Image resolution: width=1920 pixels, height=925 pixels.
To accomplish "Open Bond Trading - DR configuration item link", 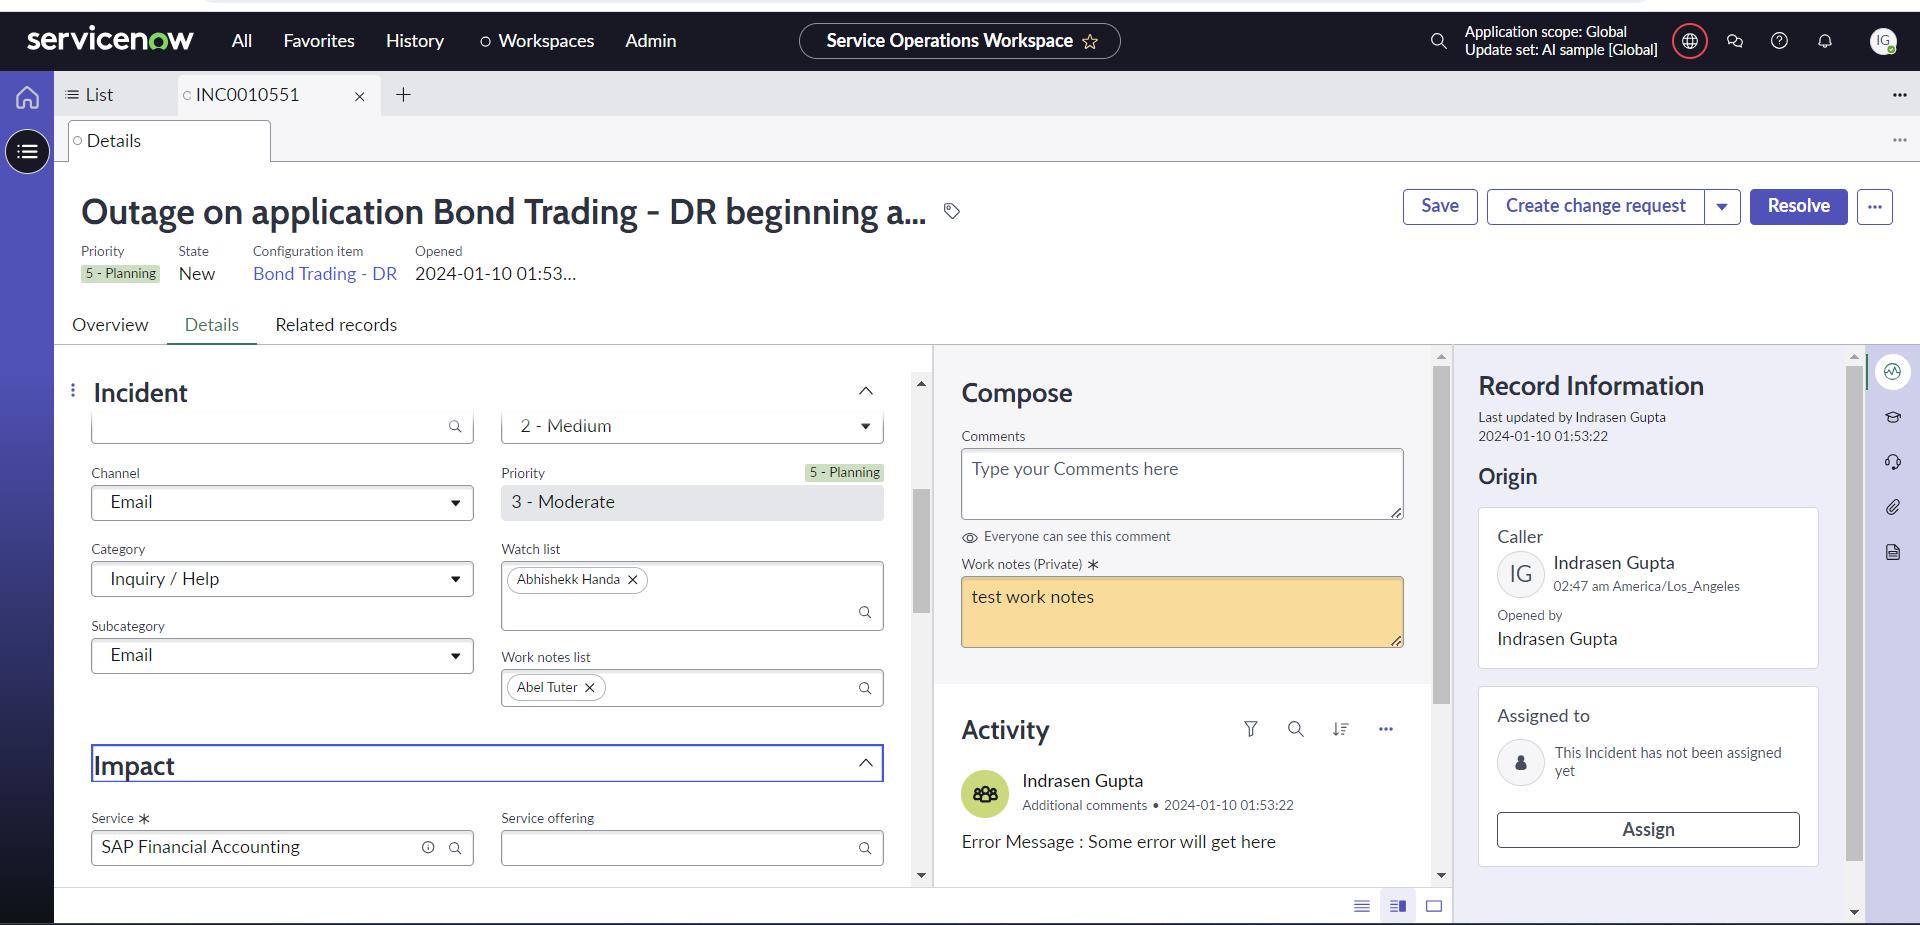I will (325, 274).
